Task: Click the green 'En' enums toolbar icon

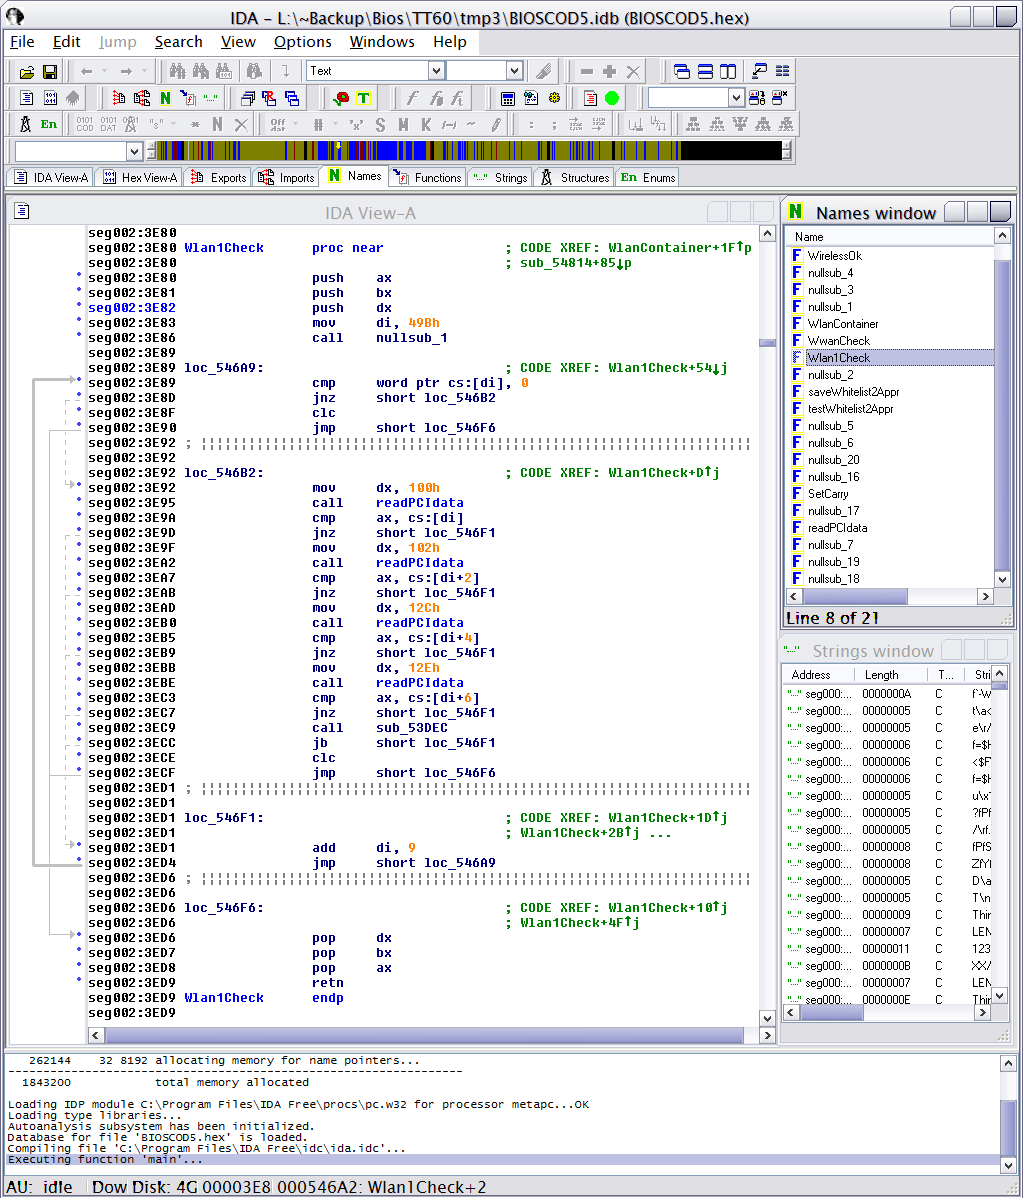Action: (x=49, y=124)
